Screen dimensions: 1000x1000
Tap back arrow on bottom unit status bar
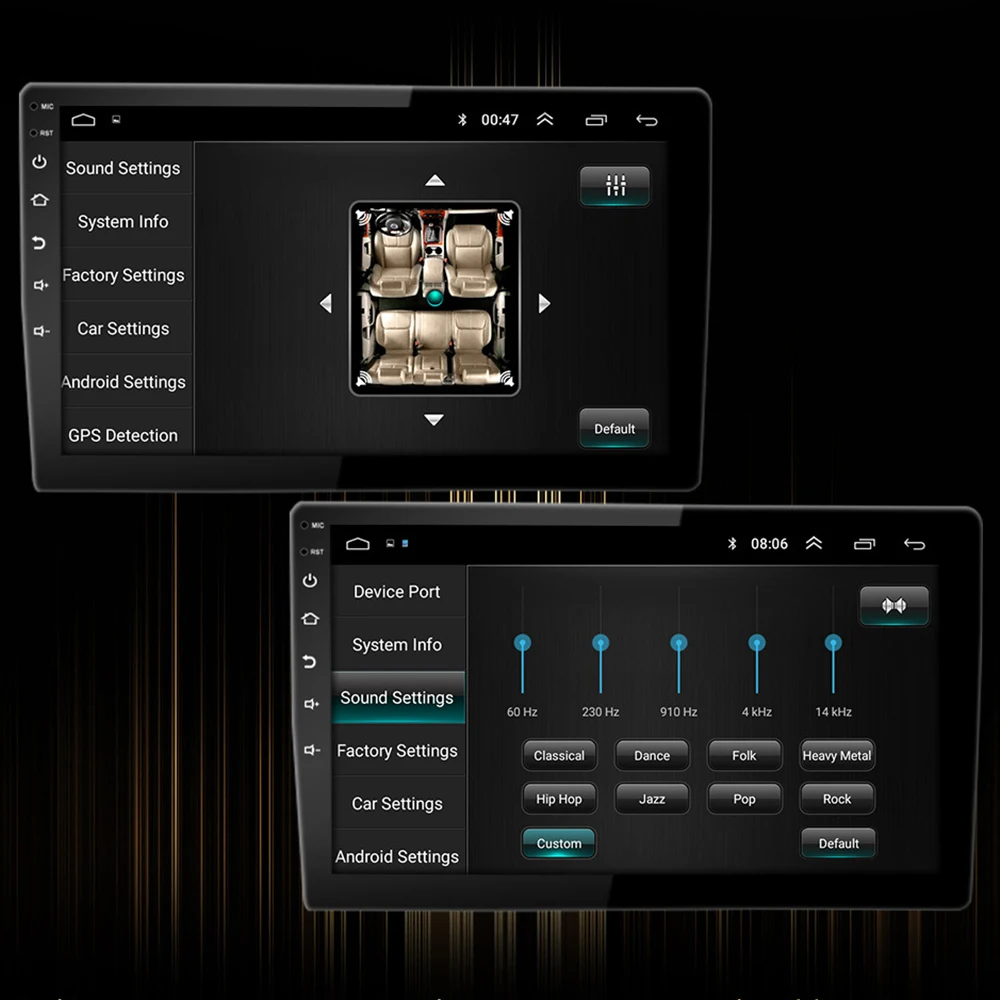pos(915,544)
